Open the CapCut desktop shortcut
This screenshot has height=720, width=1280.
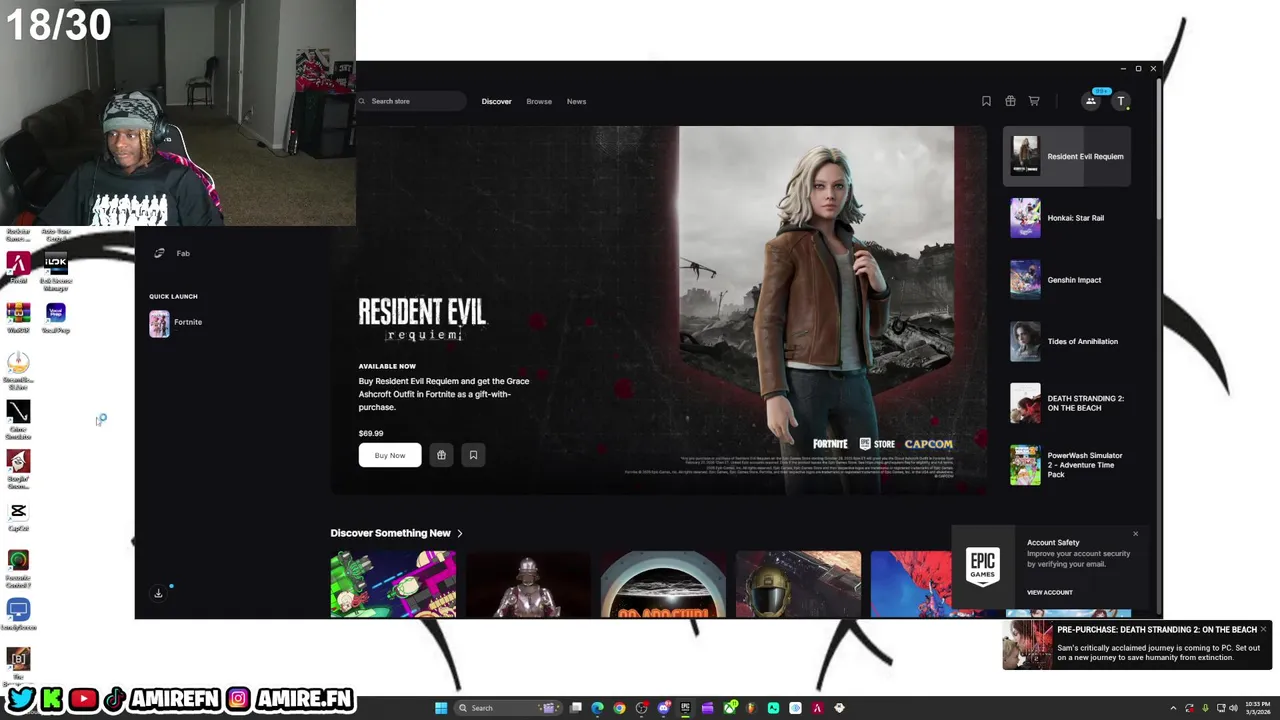[18, 516]
